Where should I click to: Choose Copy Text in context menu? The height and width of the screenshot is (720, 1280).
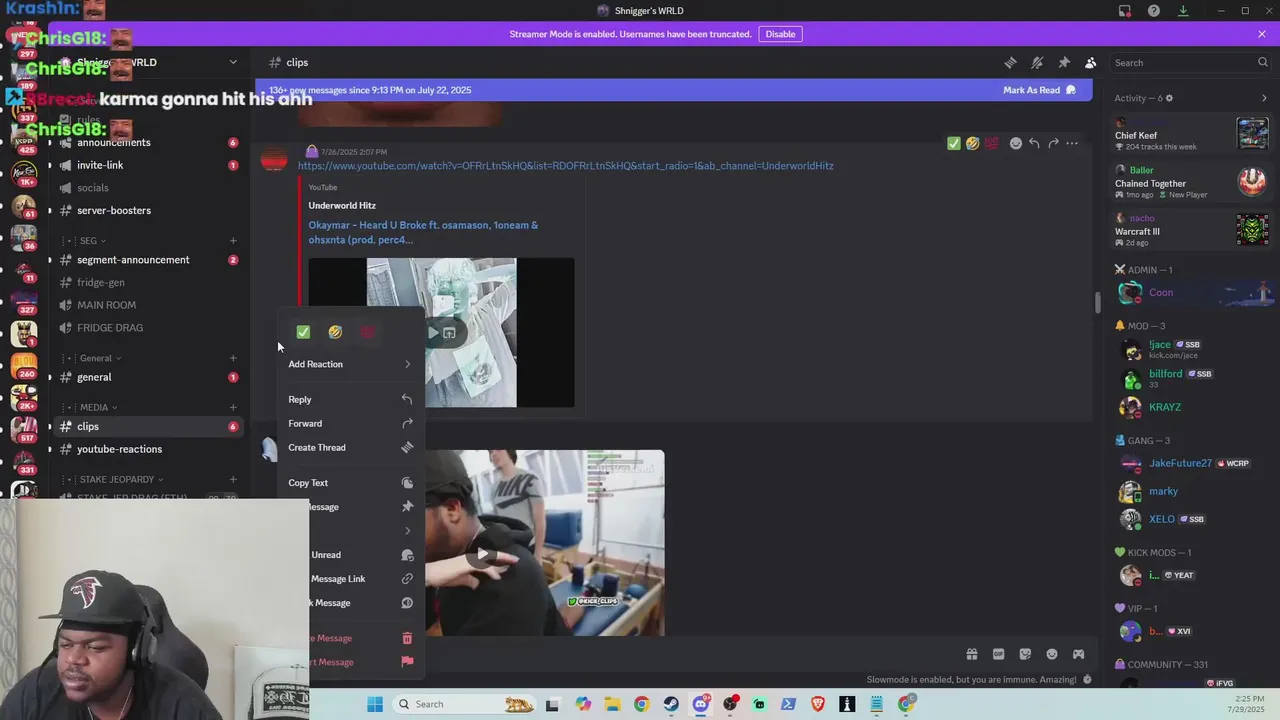pos(350,483)
